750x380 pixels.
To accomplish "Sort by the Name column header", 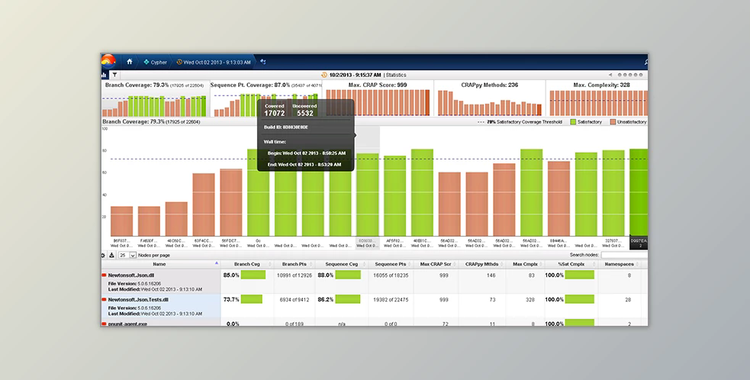I will (x=159, y=264).
